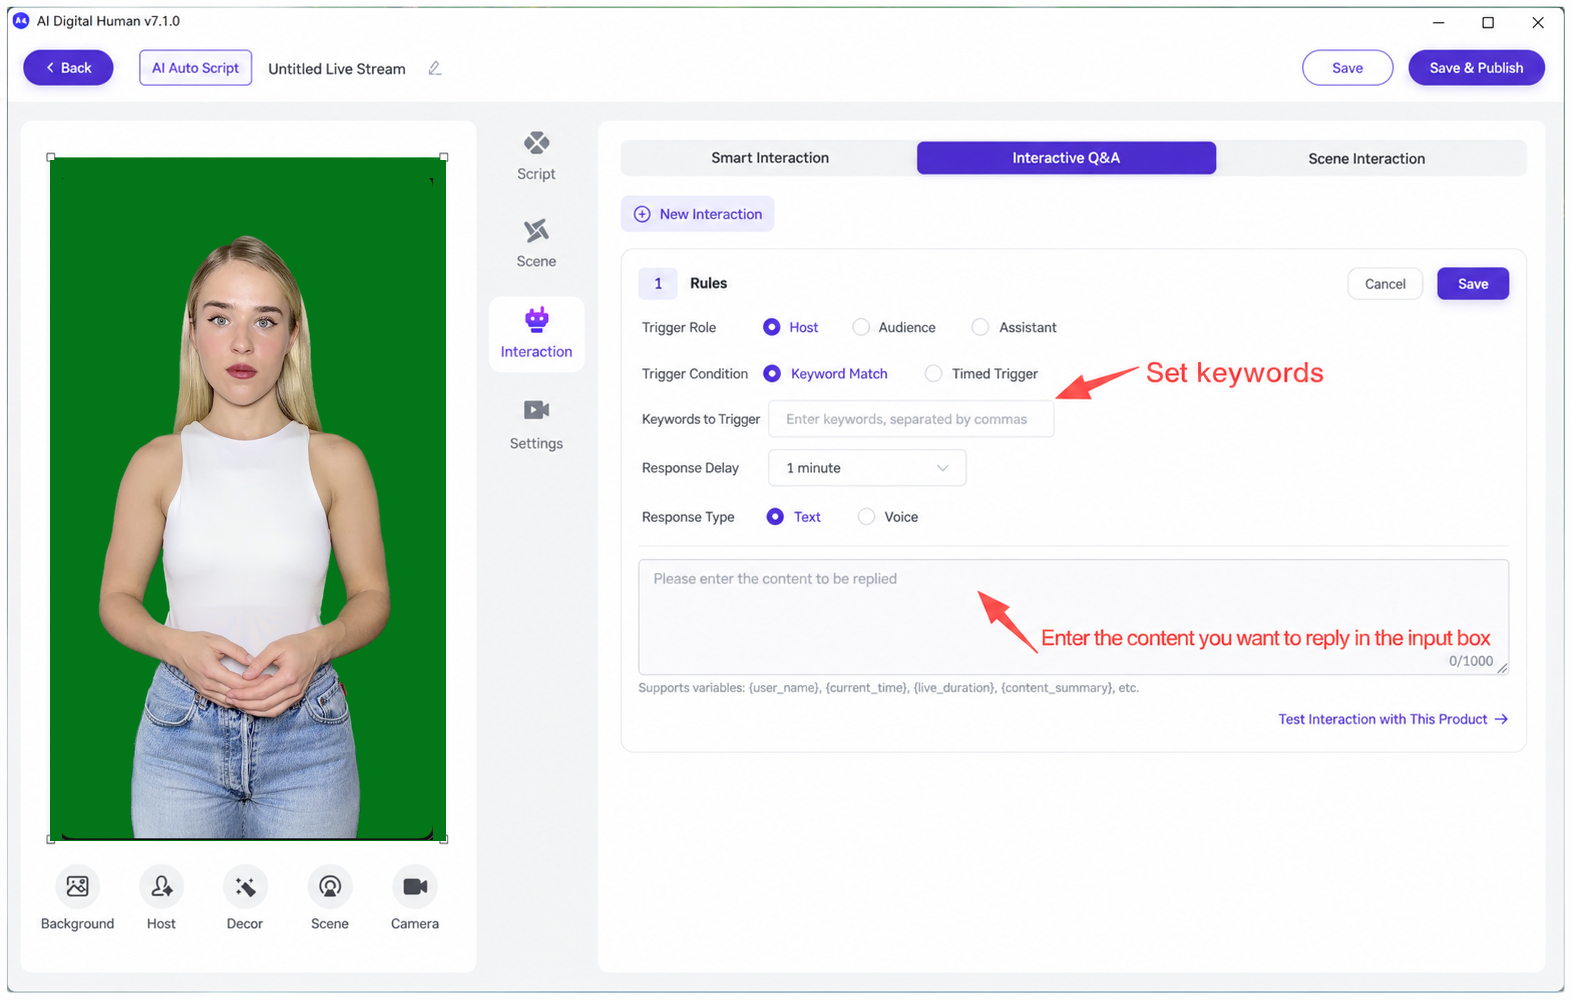This screenshot has height=1001, width=1572.
Task: Select Assistant as trigger role
Action: (980, 327)
